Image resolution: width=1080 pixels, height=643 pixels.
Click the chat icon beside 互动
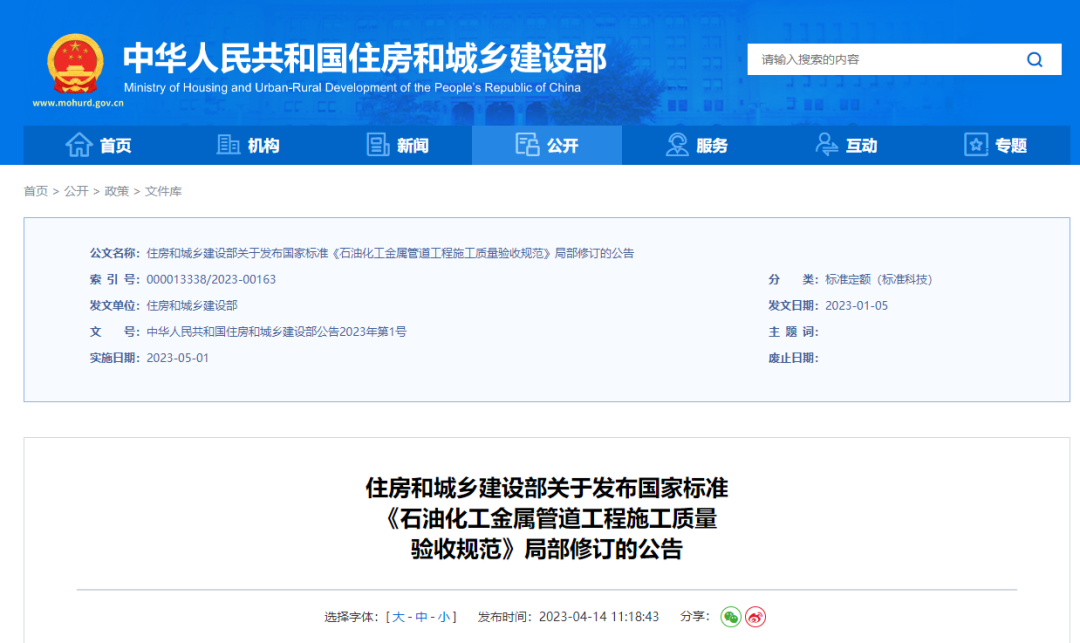point(825,144)
